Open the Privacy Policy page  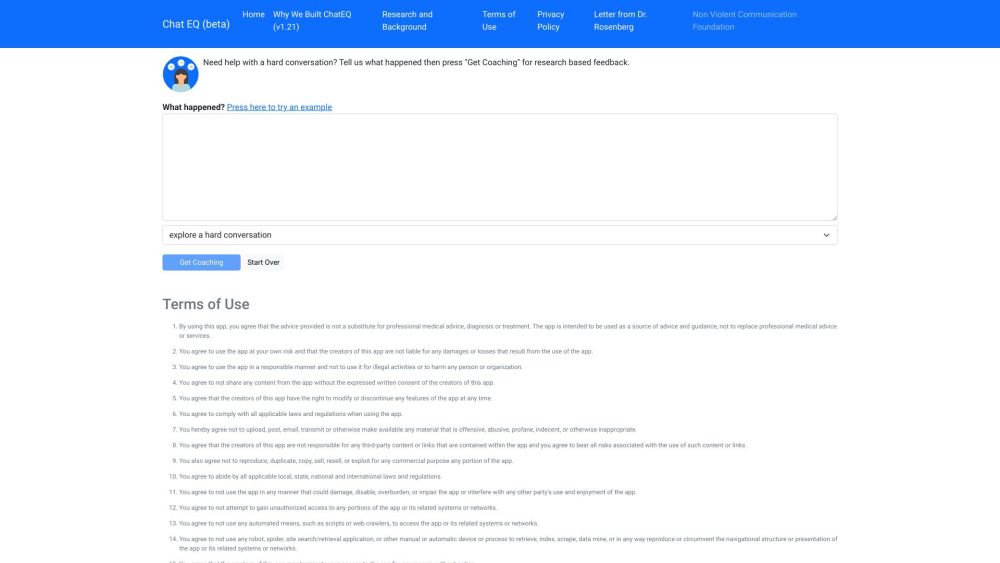[x=550, y=21]
